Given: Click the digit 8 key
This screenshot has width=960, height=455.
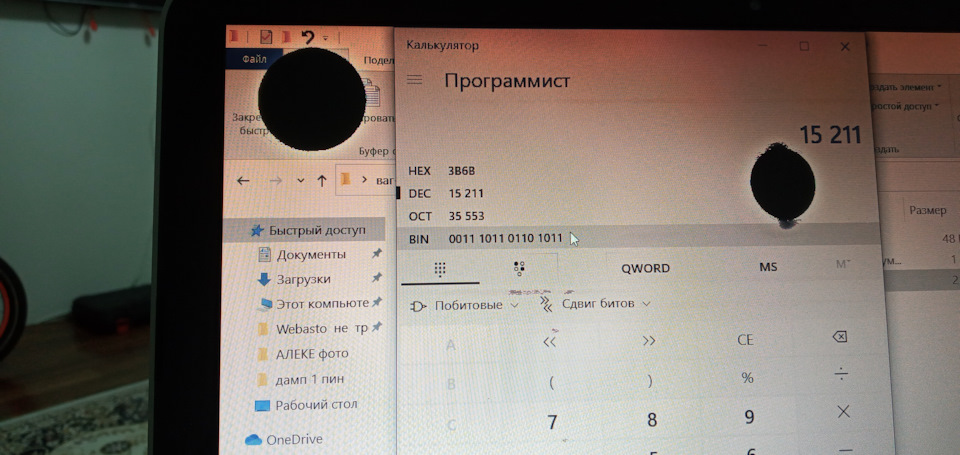Looking at the screenshot, I should (x=652, y=420).
